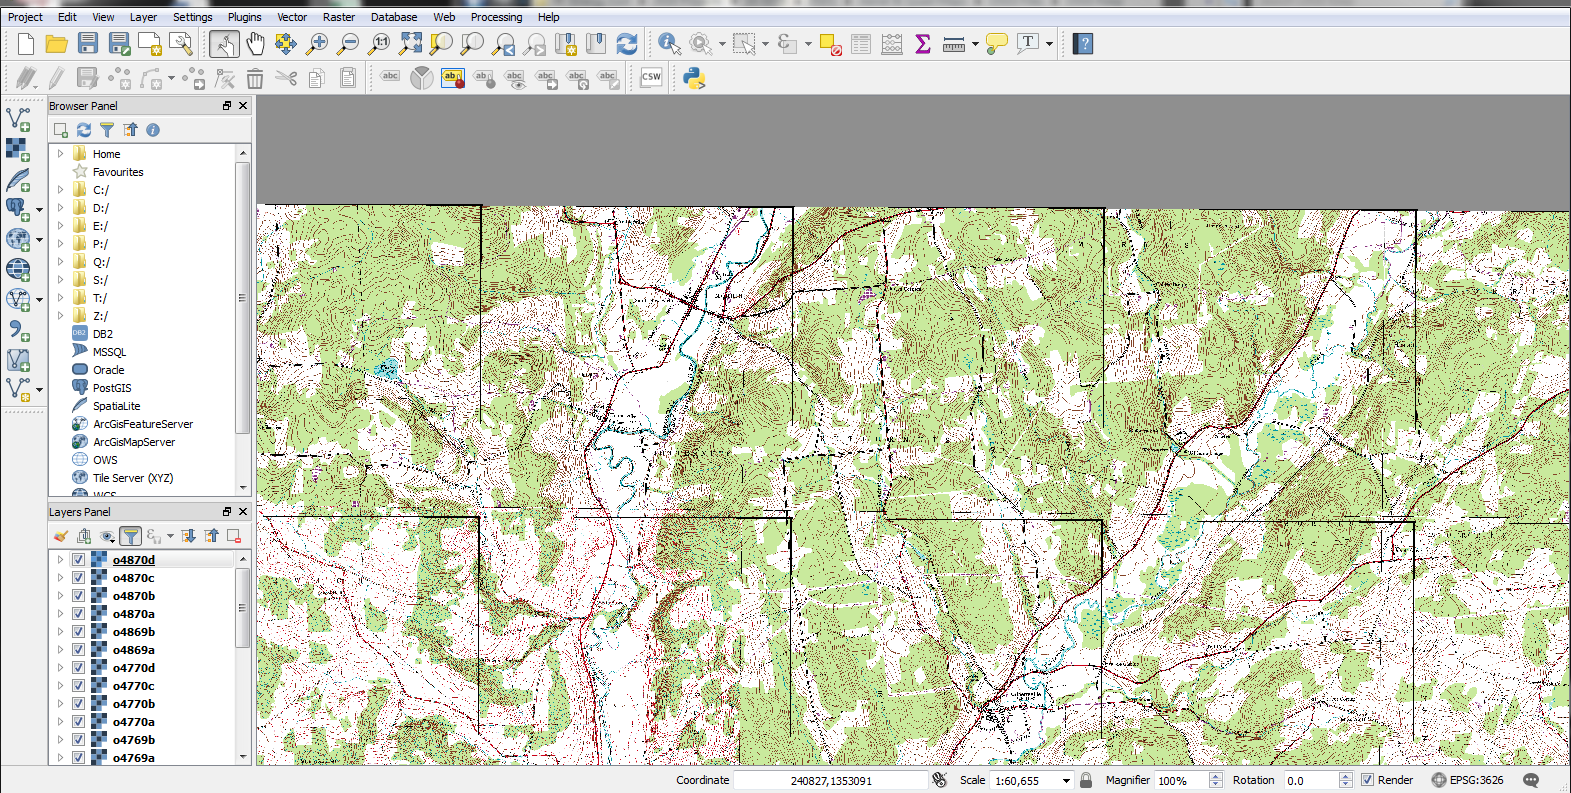Open a project via the folder icon
Screen dimensions: 1571x793
tap(57, 44)
